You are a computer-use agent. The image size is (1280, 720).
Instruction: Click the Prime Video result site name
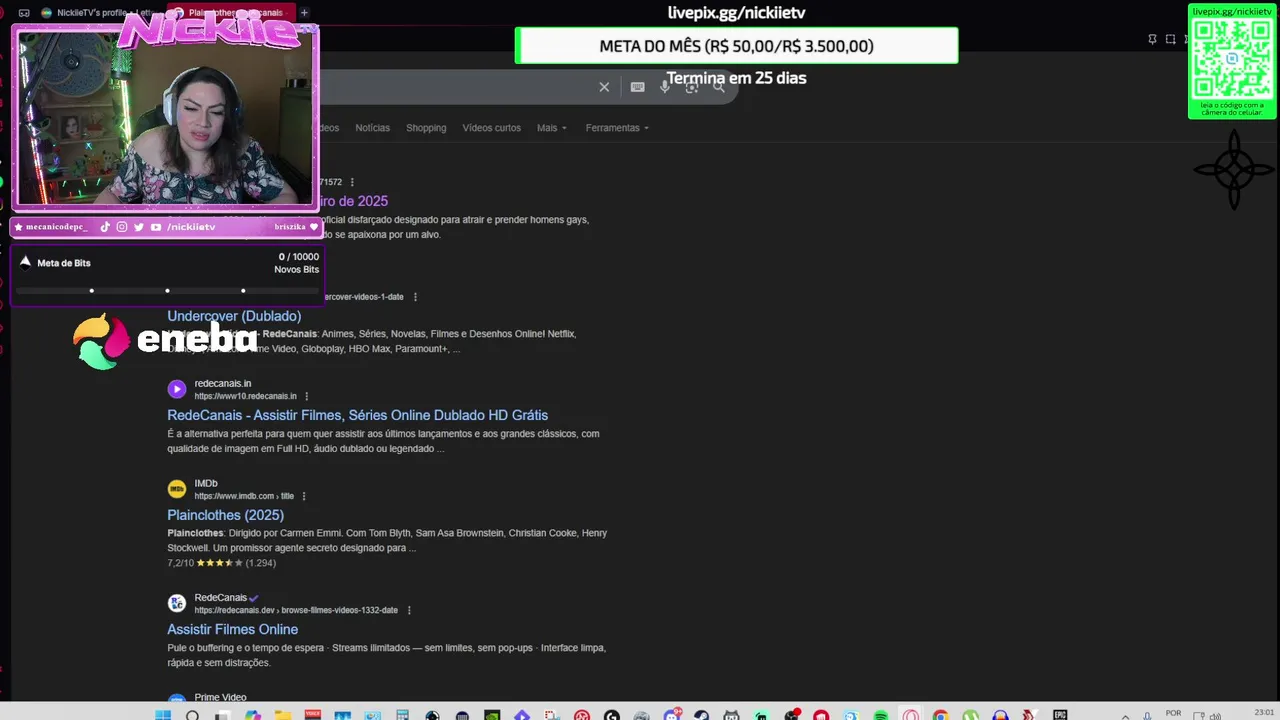pyautogui.click(x=220, y=697)
